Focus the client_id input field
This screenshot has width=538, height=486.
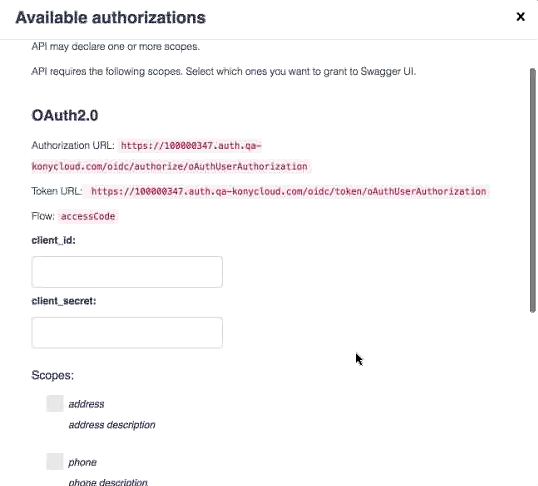[x=127, y=272]
